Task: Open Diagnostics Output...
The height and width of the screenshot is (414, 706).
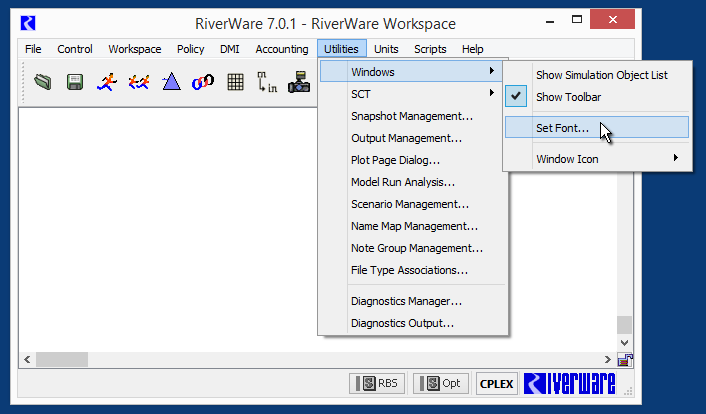Action: pyautogui.click(x=411, y=323)
